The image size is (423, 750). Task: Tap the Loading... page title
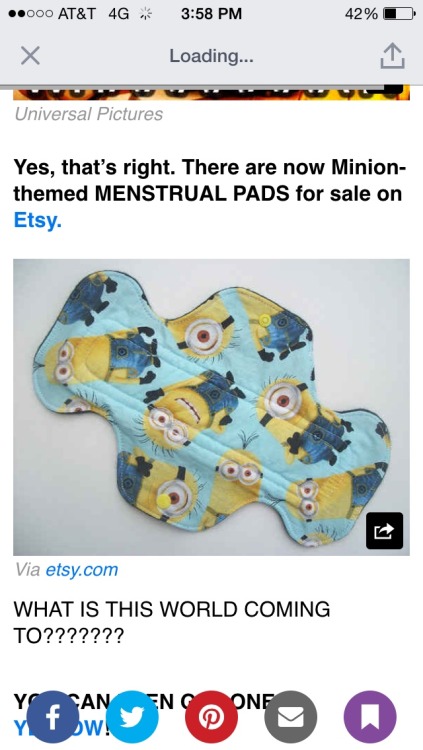[x=211, y=56]
